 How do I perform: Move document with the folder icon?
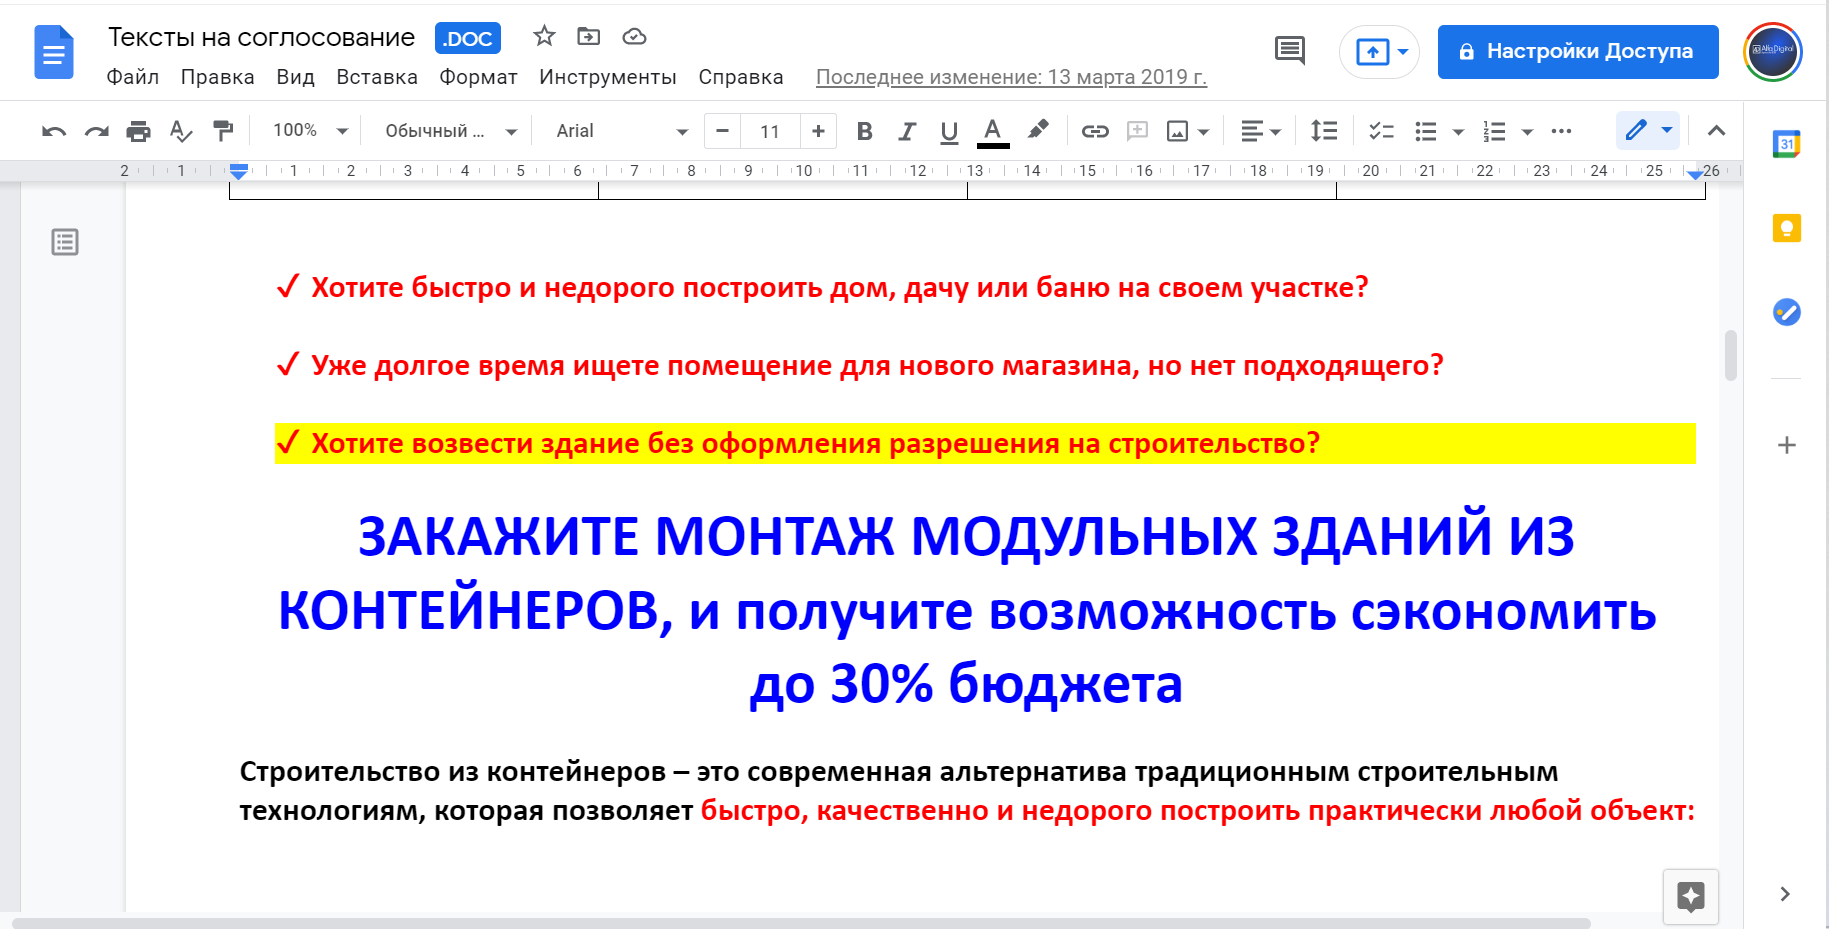click(x=589, y=37)
